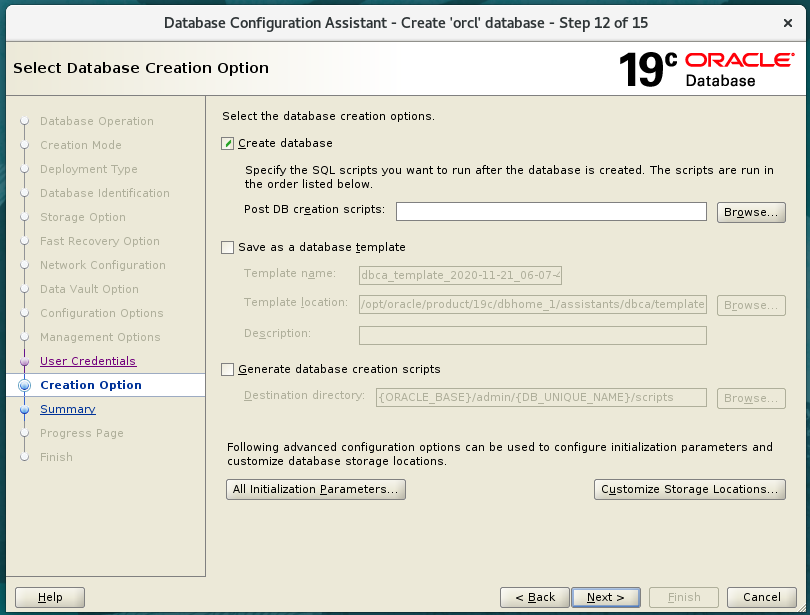Click the 'Configuration Options' step label

coord(102,313)
